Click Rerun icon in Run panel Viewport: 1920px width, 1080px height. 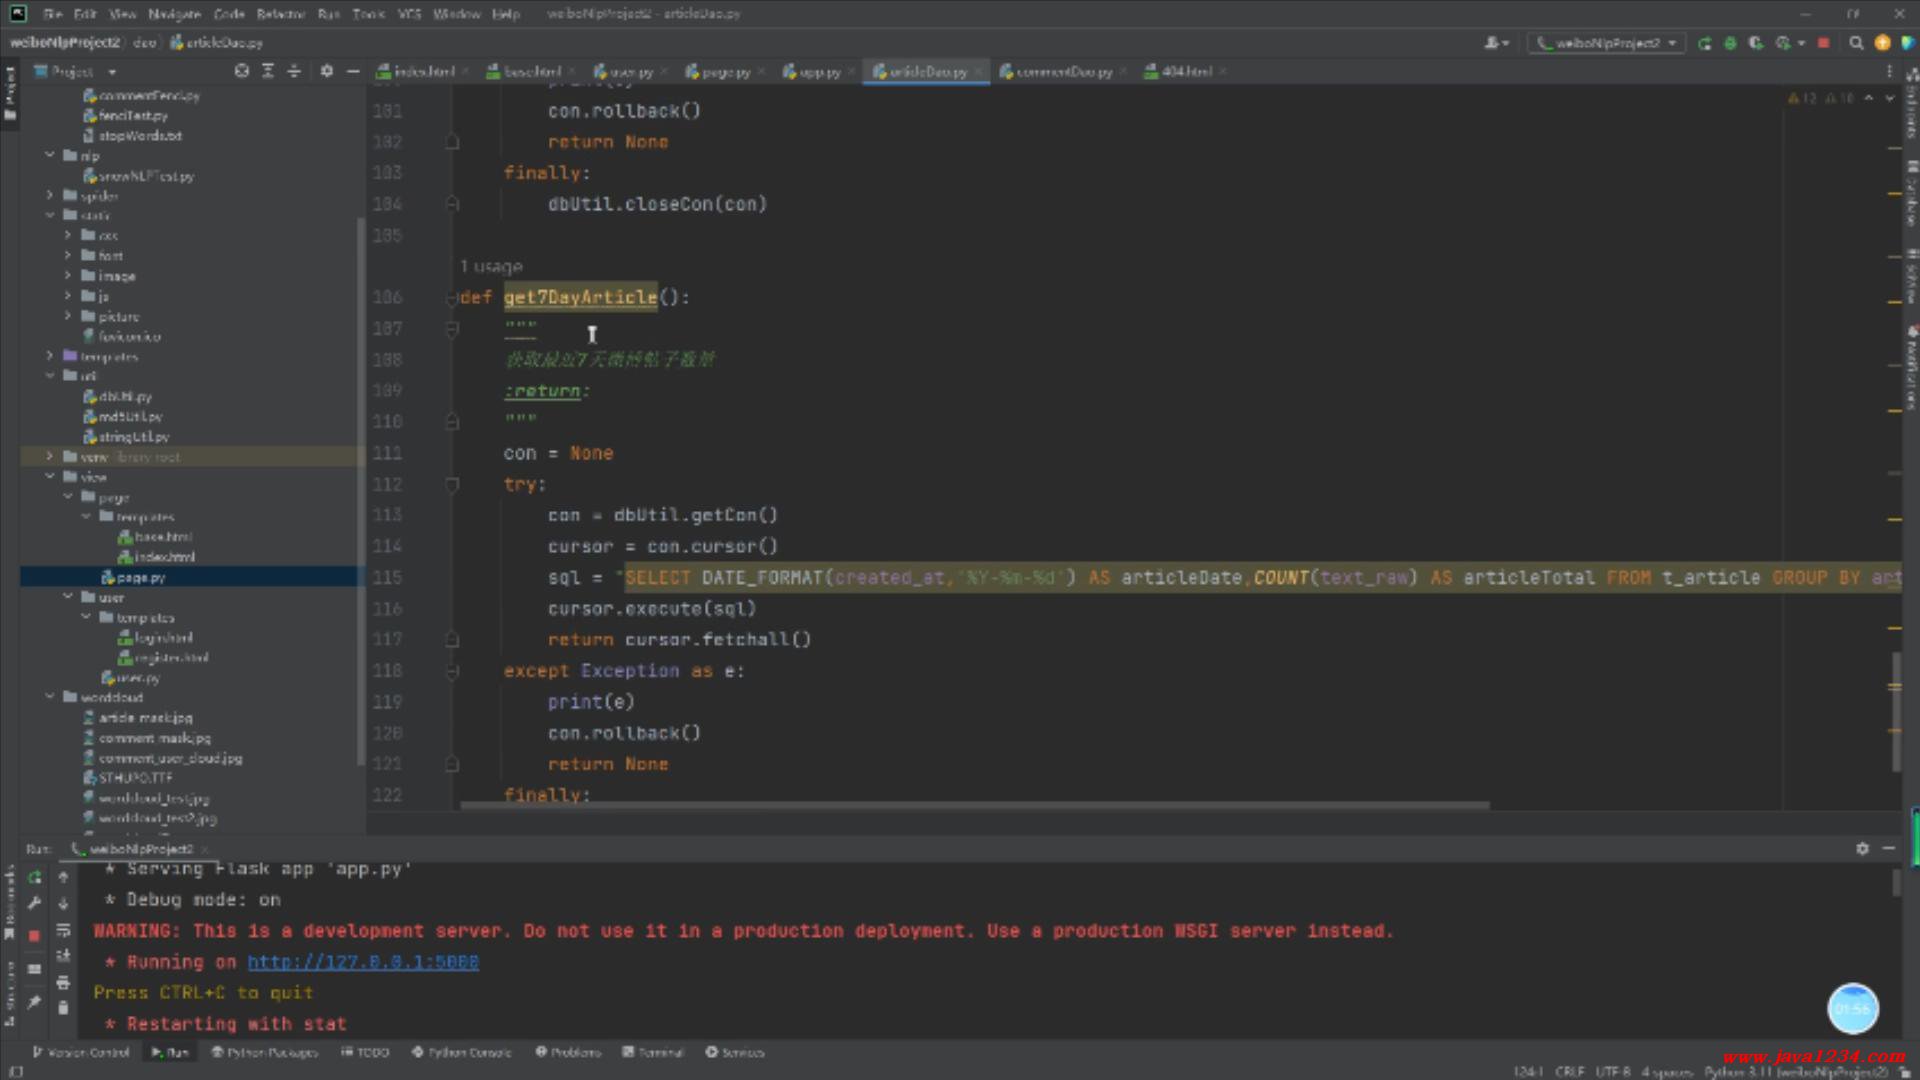35,877
